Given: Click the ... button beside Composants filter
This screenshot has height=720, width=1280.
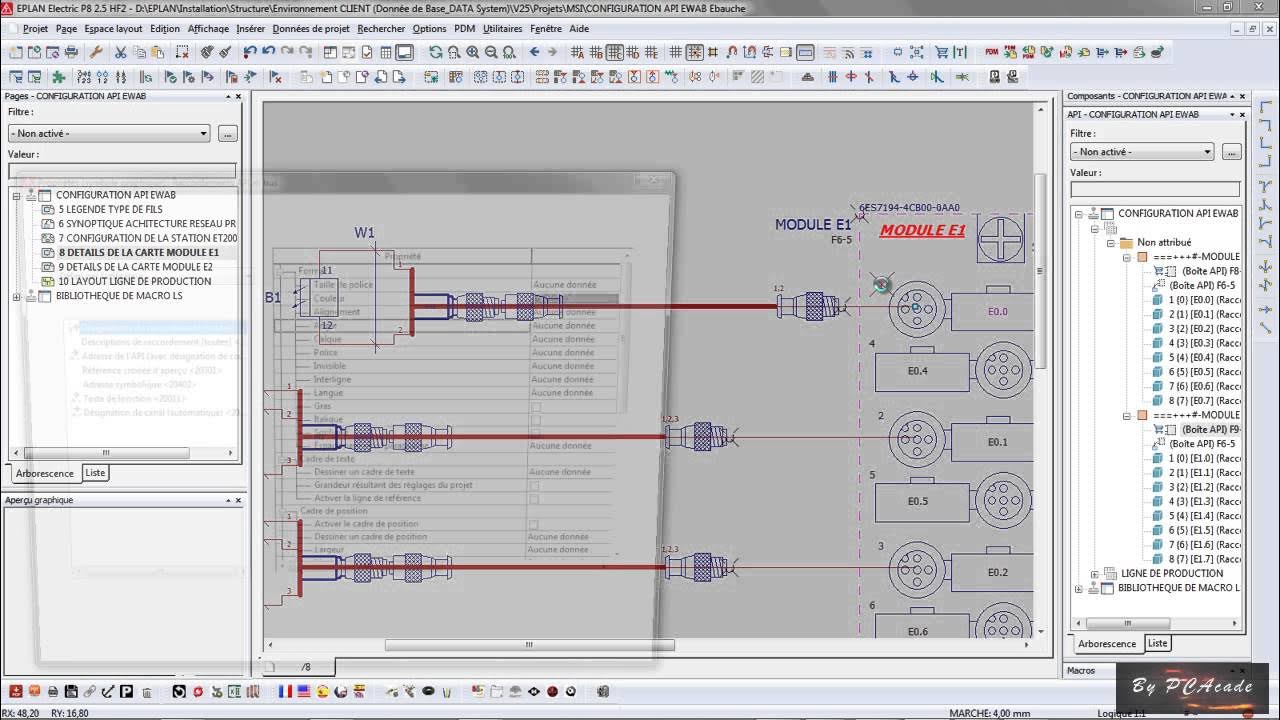Looking at the screenshot, I should click(x=1231, y=152).
